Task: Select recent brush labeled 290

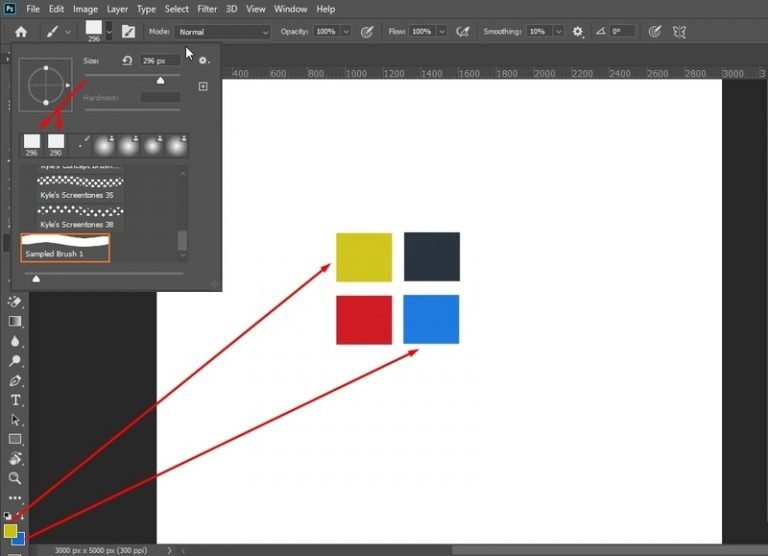Action: pyautogui.click(x=56, y=145)
